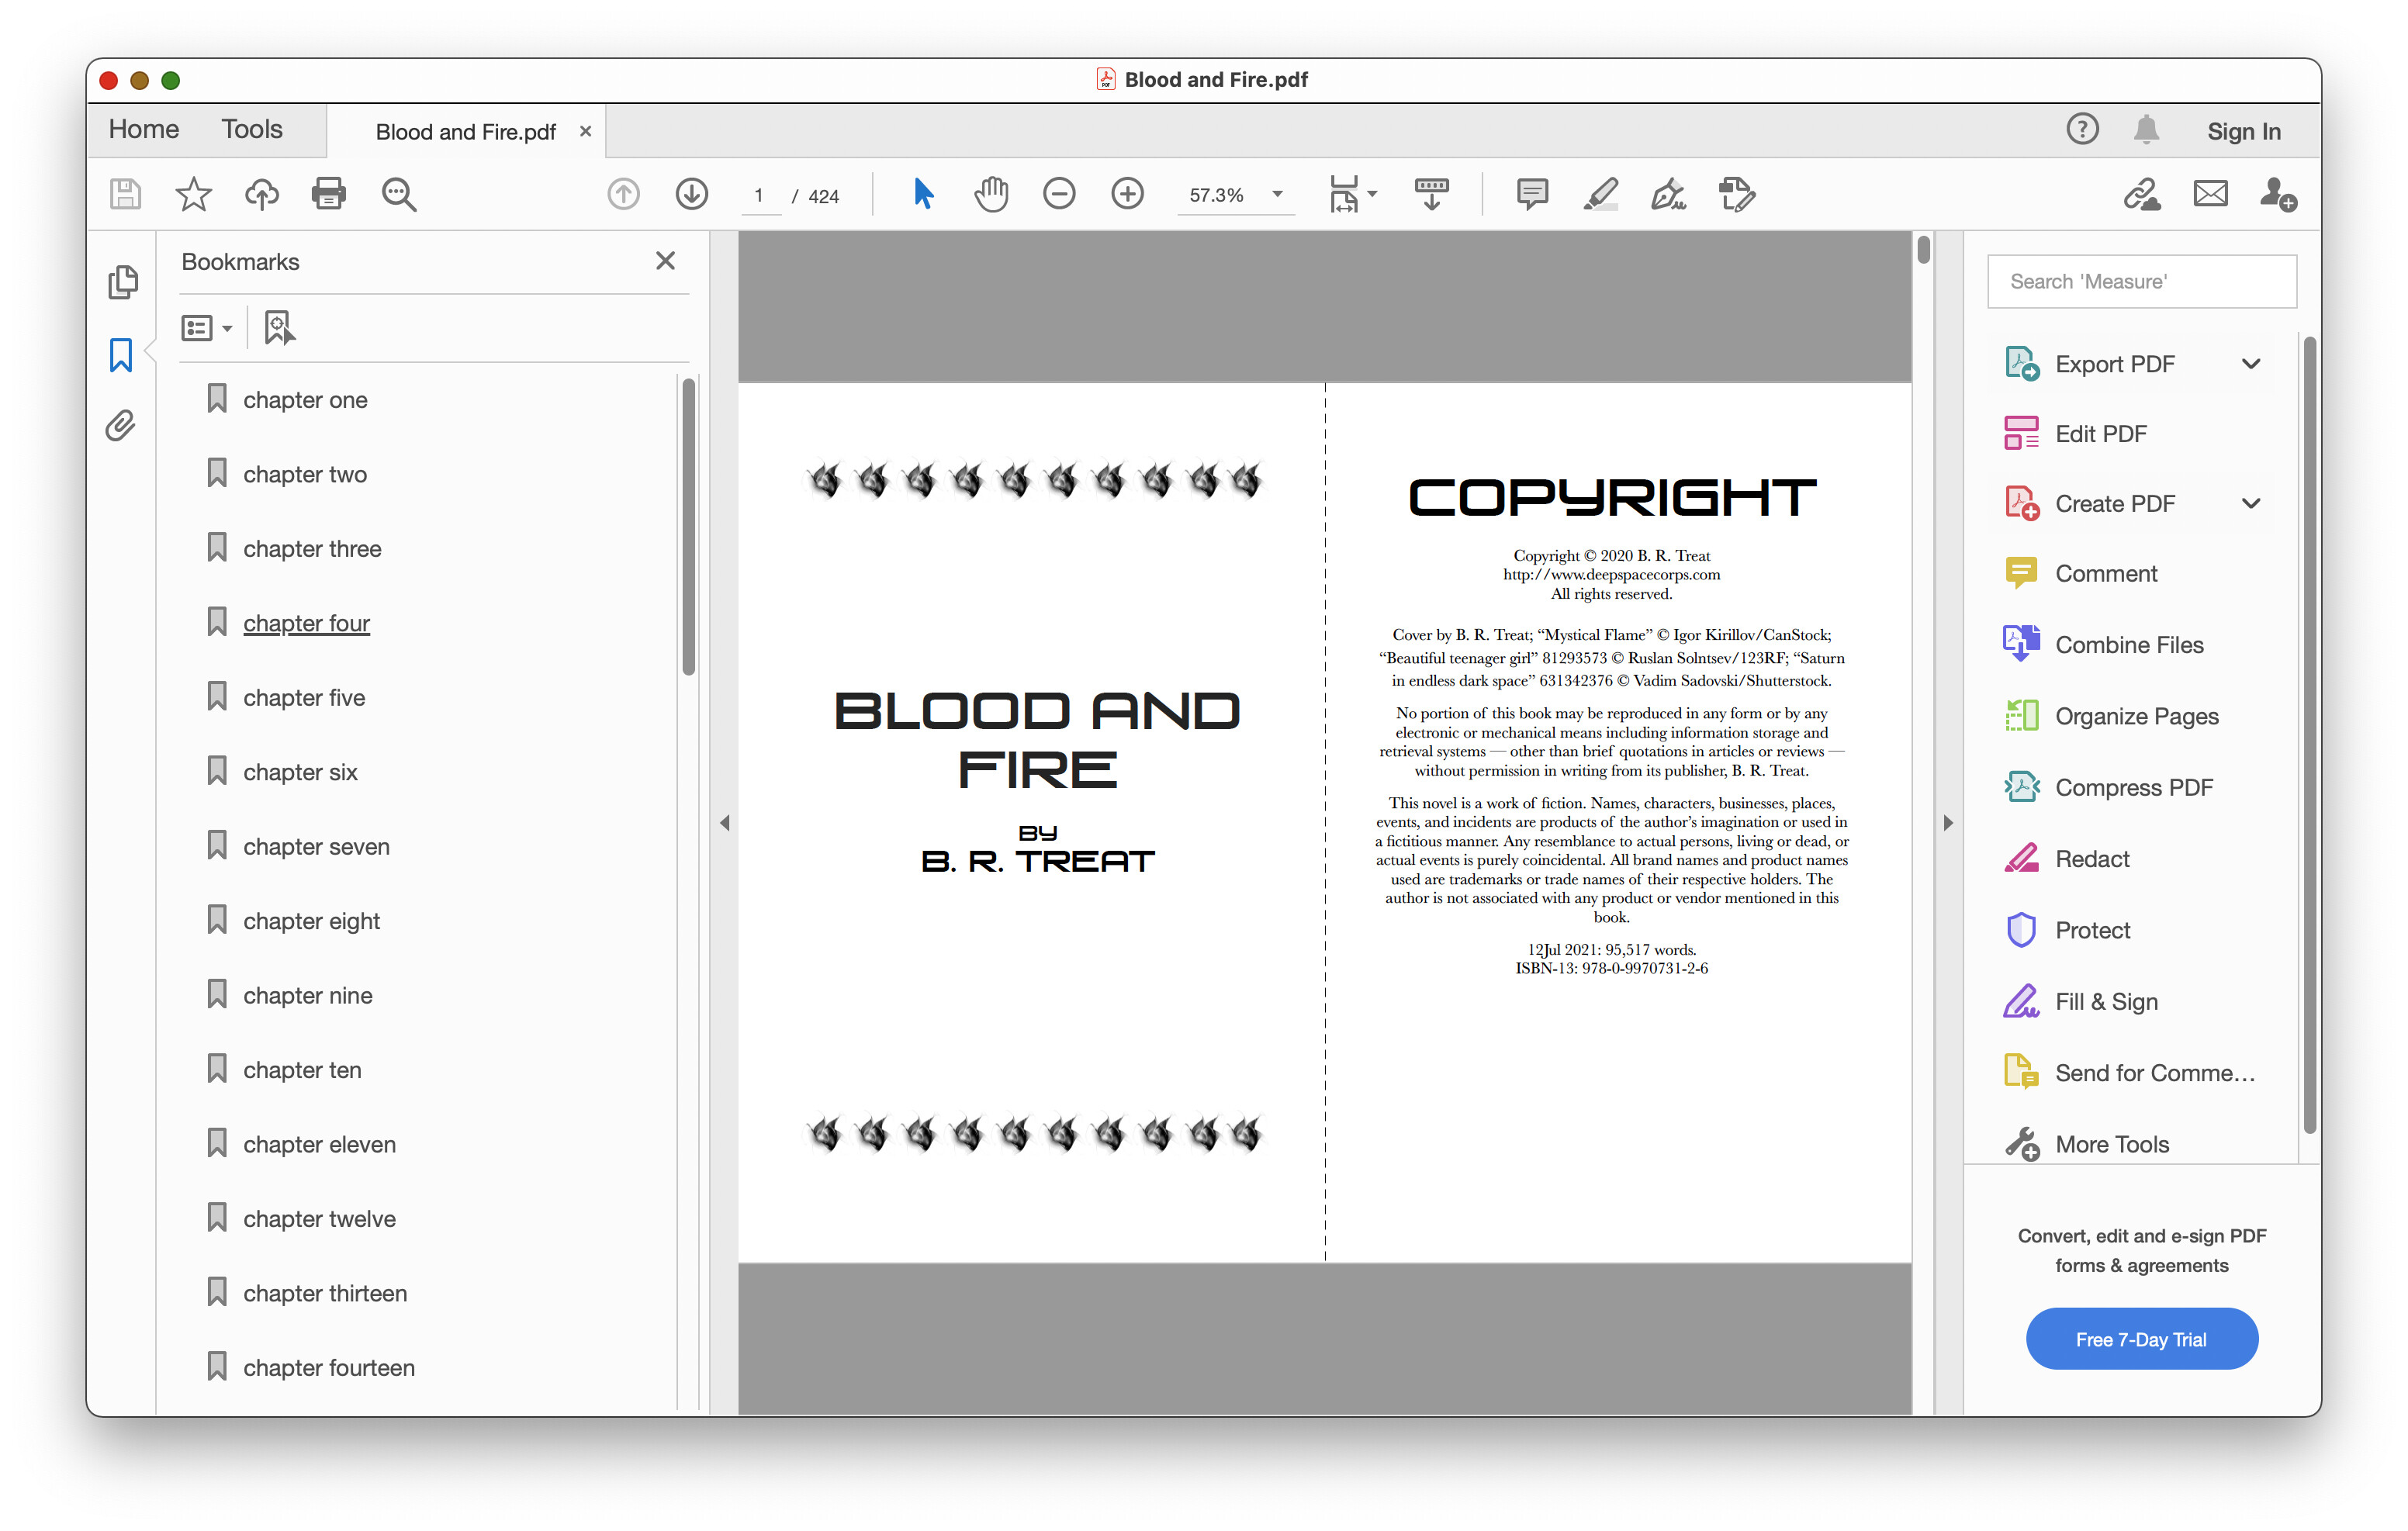
Task: Close the Bookmarks panel
Action: 665,261
